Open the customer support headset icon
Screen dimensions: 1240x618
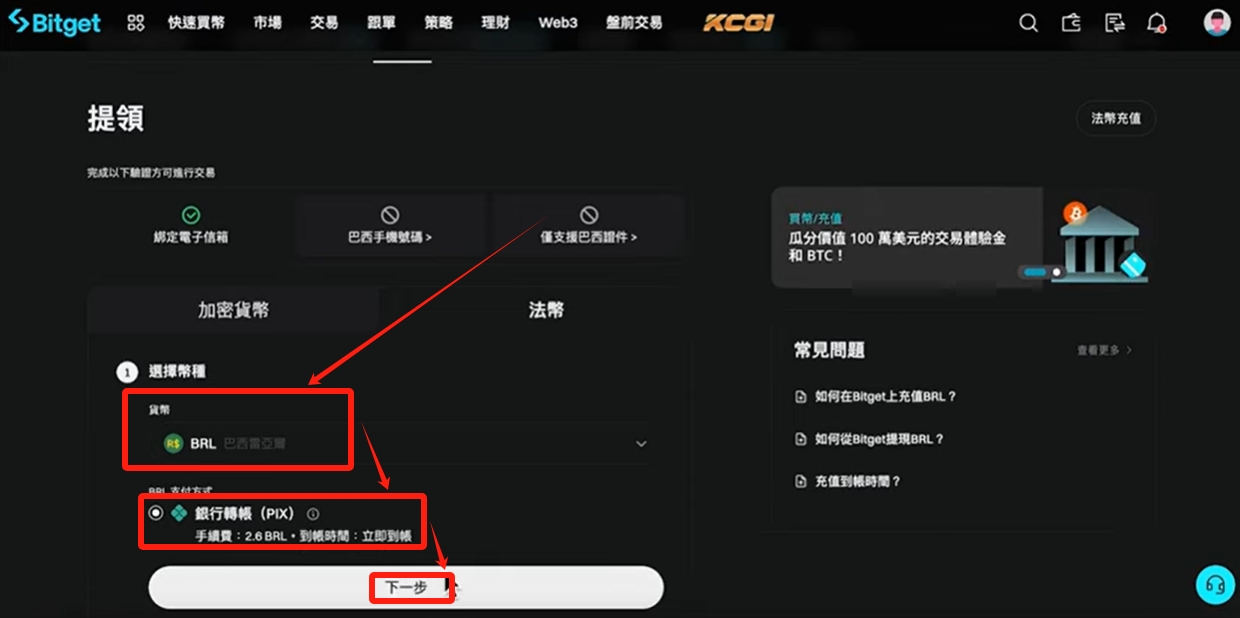tap(1215, 585)
